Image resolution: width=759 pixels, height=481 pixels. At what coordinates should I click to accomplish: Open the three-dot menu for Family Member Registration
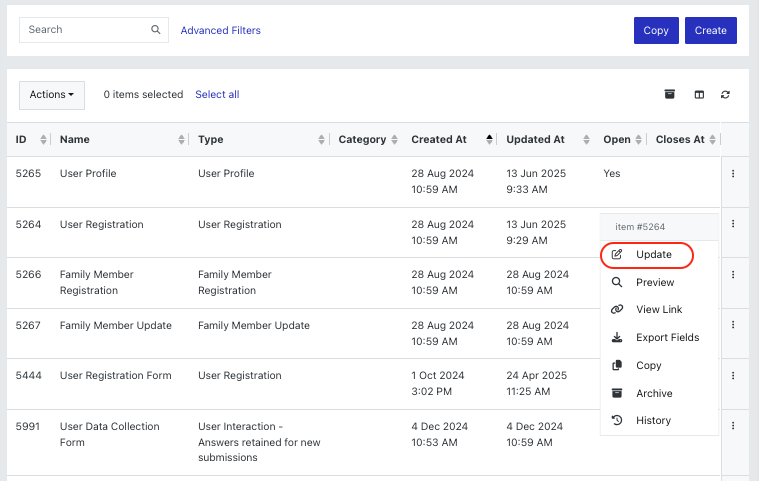[733, 275]
